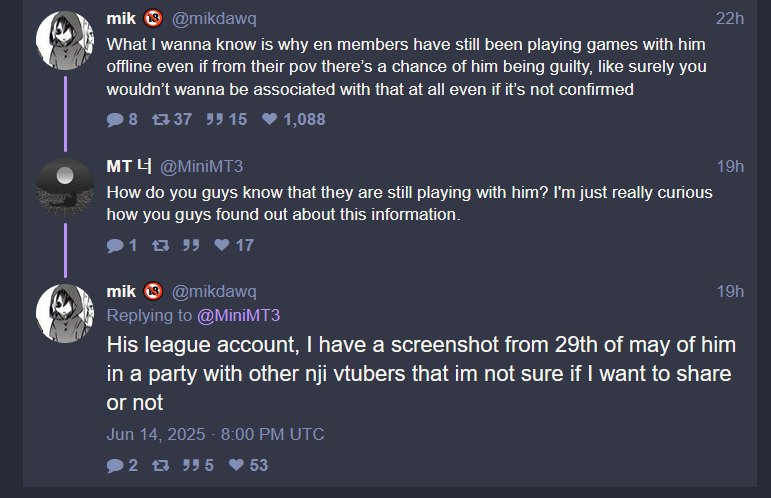The height and width of the screenshot is (498, 771).
Task: Click MT's moon avatar image
Action: point(65,188)
